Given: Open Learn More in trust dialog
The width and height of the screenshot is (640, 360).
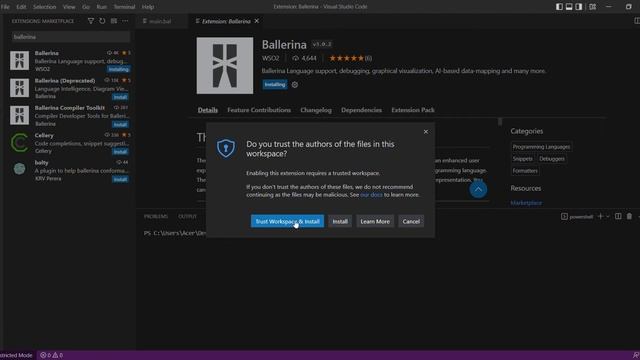Looking at the screenshot, I should [375, 221].
